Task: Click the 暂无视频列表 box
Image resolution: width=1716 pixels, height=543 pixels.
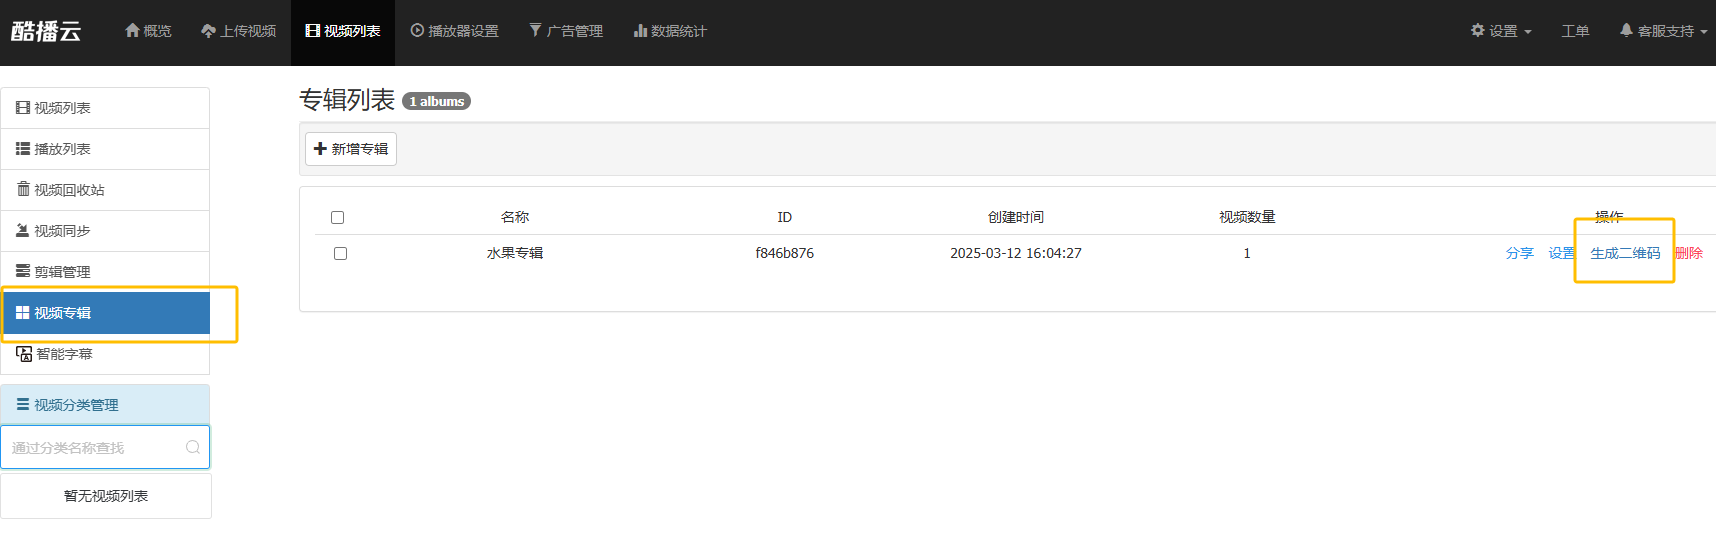Action: point(106,496)
